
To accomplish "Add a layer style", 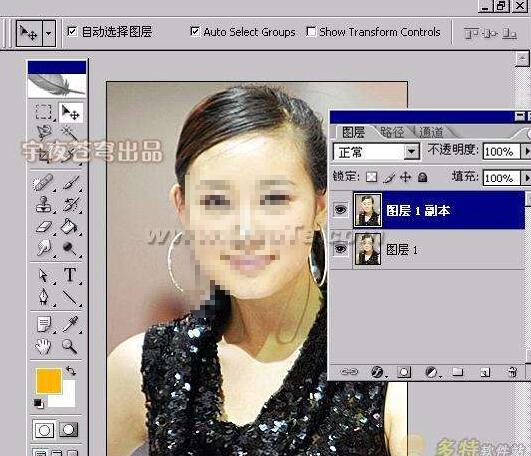I will click(377, 372).
